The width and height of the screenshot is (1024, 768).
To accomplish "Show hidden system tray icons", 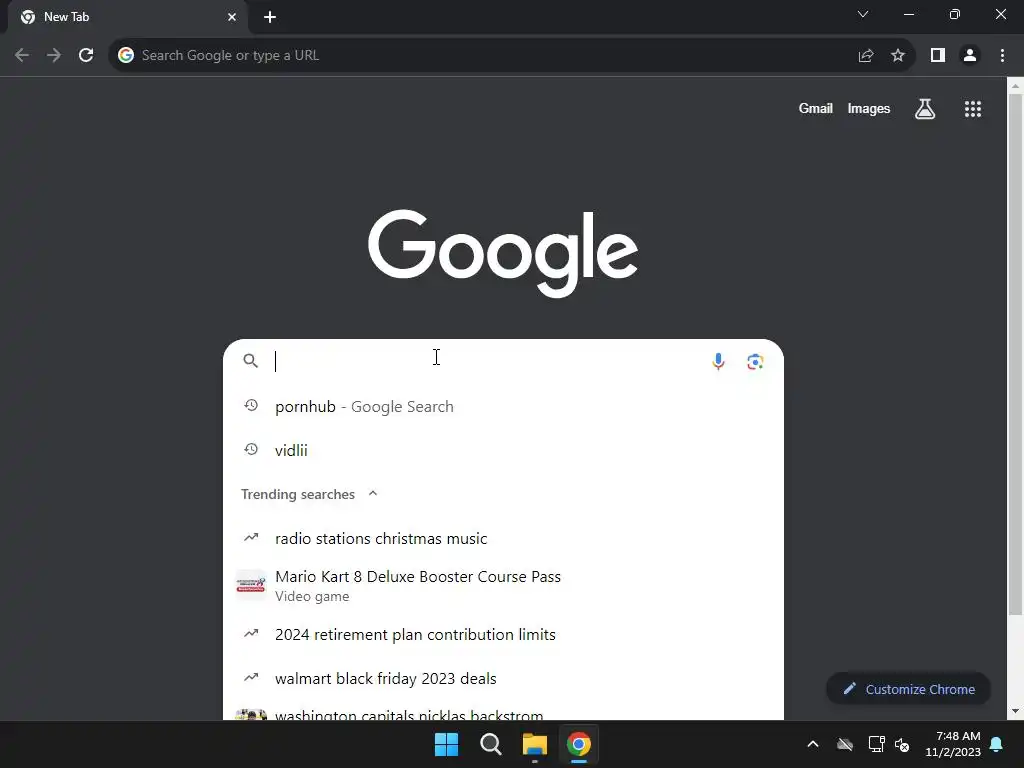I will pos(813,744).
